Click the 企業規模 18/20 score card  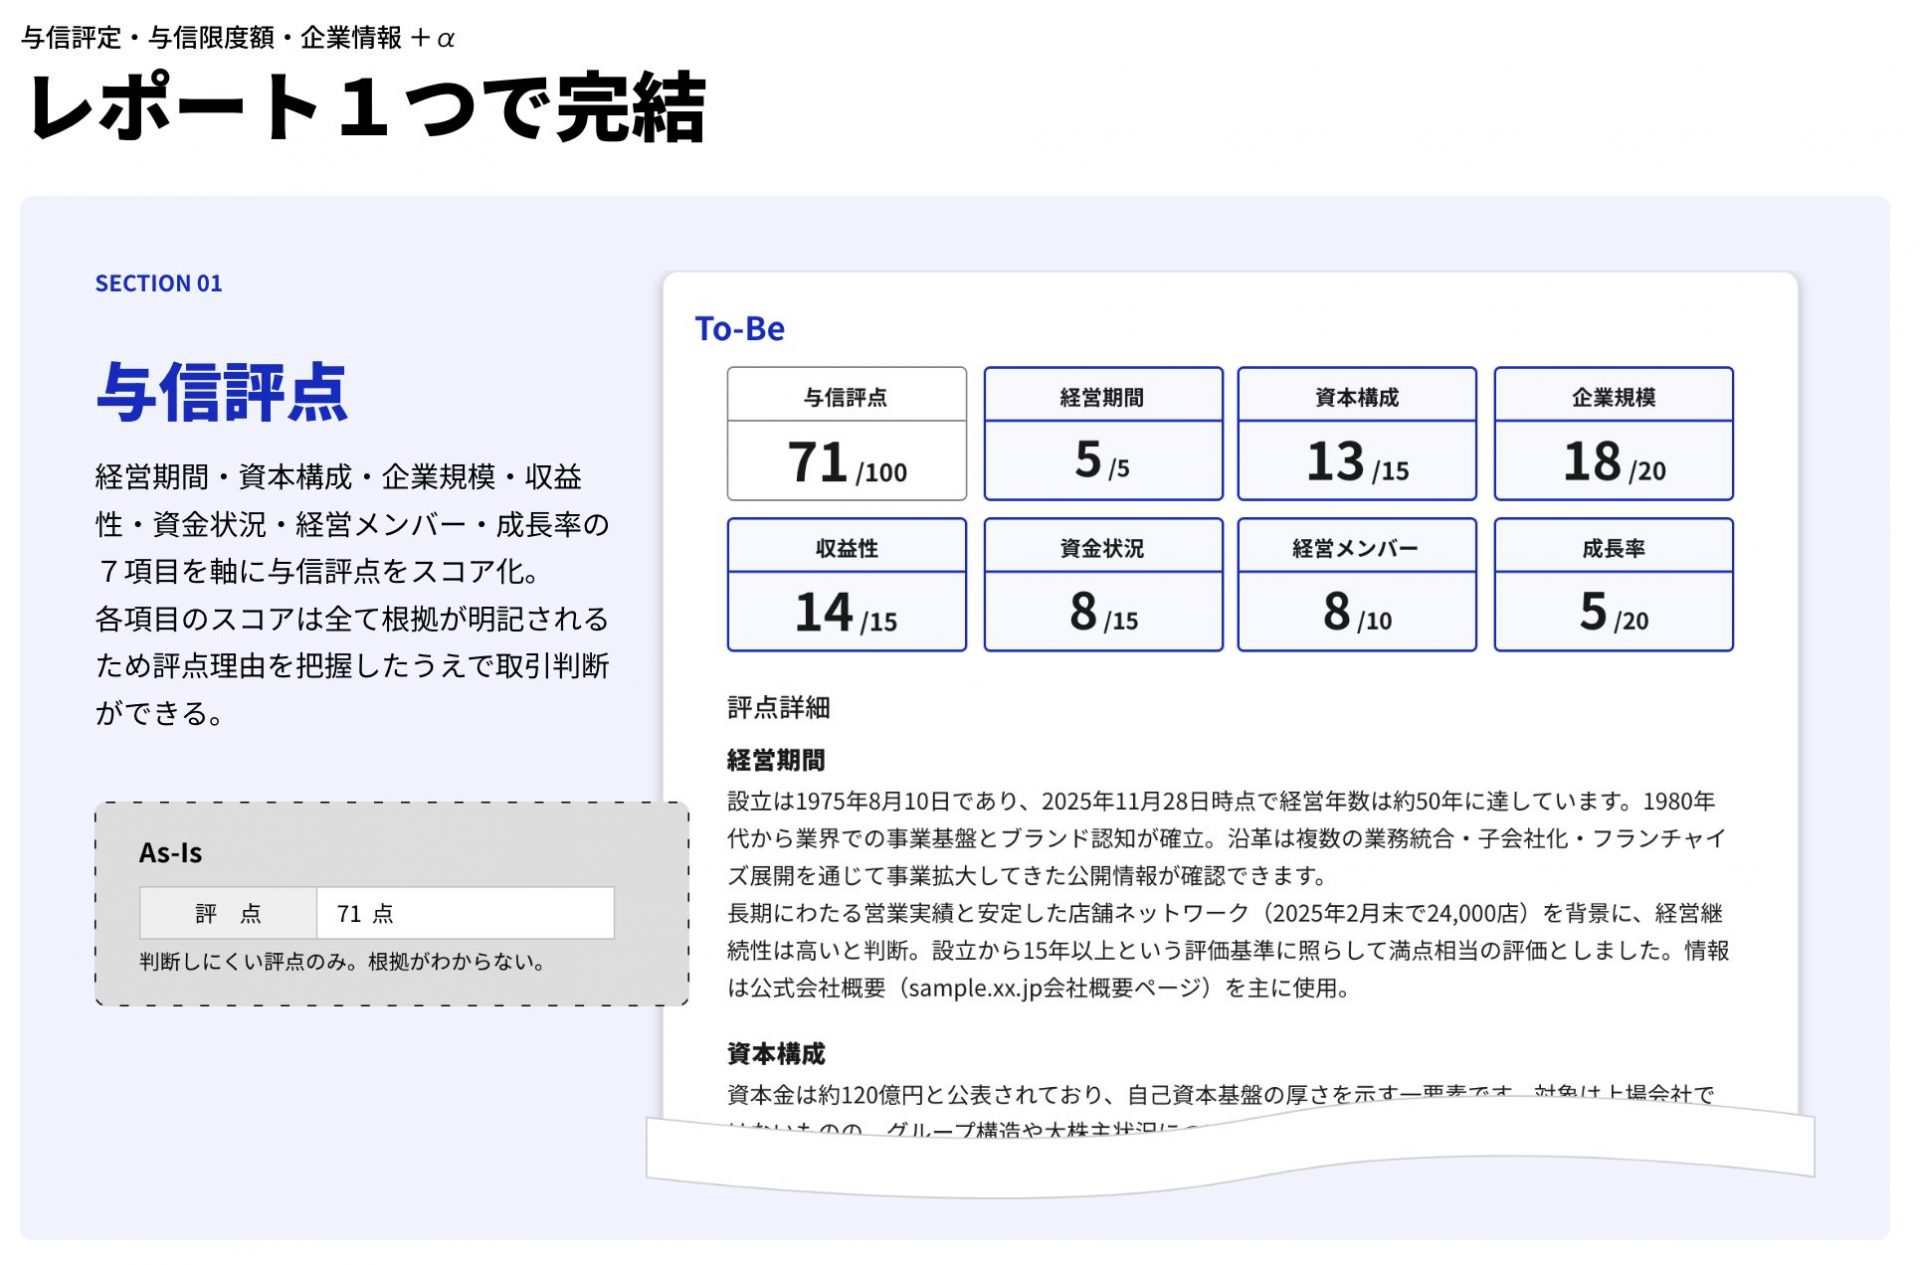coord(1613,433)
